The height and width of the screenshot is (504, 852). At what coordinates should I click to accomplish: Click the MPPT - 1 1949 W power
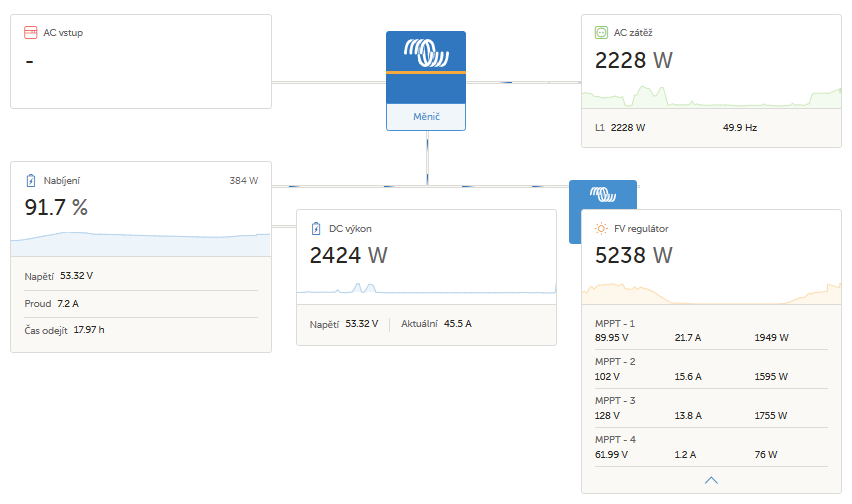point(771,338)
